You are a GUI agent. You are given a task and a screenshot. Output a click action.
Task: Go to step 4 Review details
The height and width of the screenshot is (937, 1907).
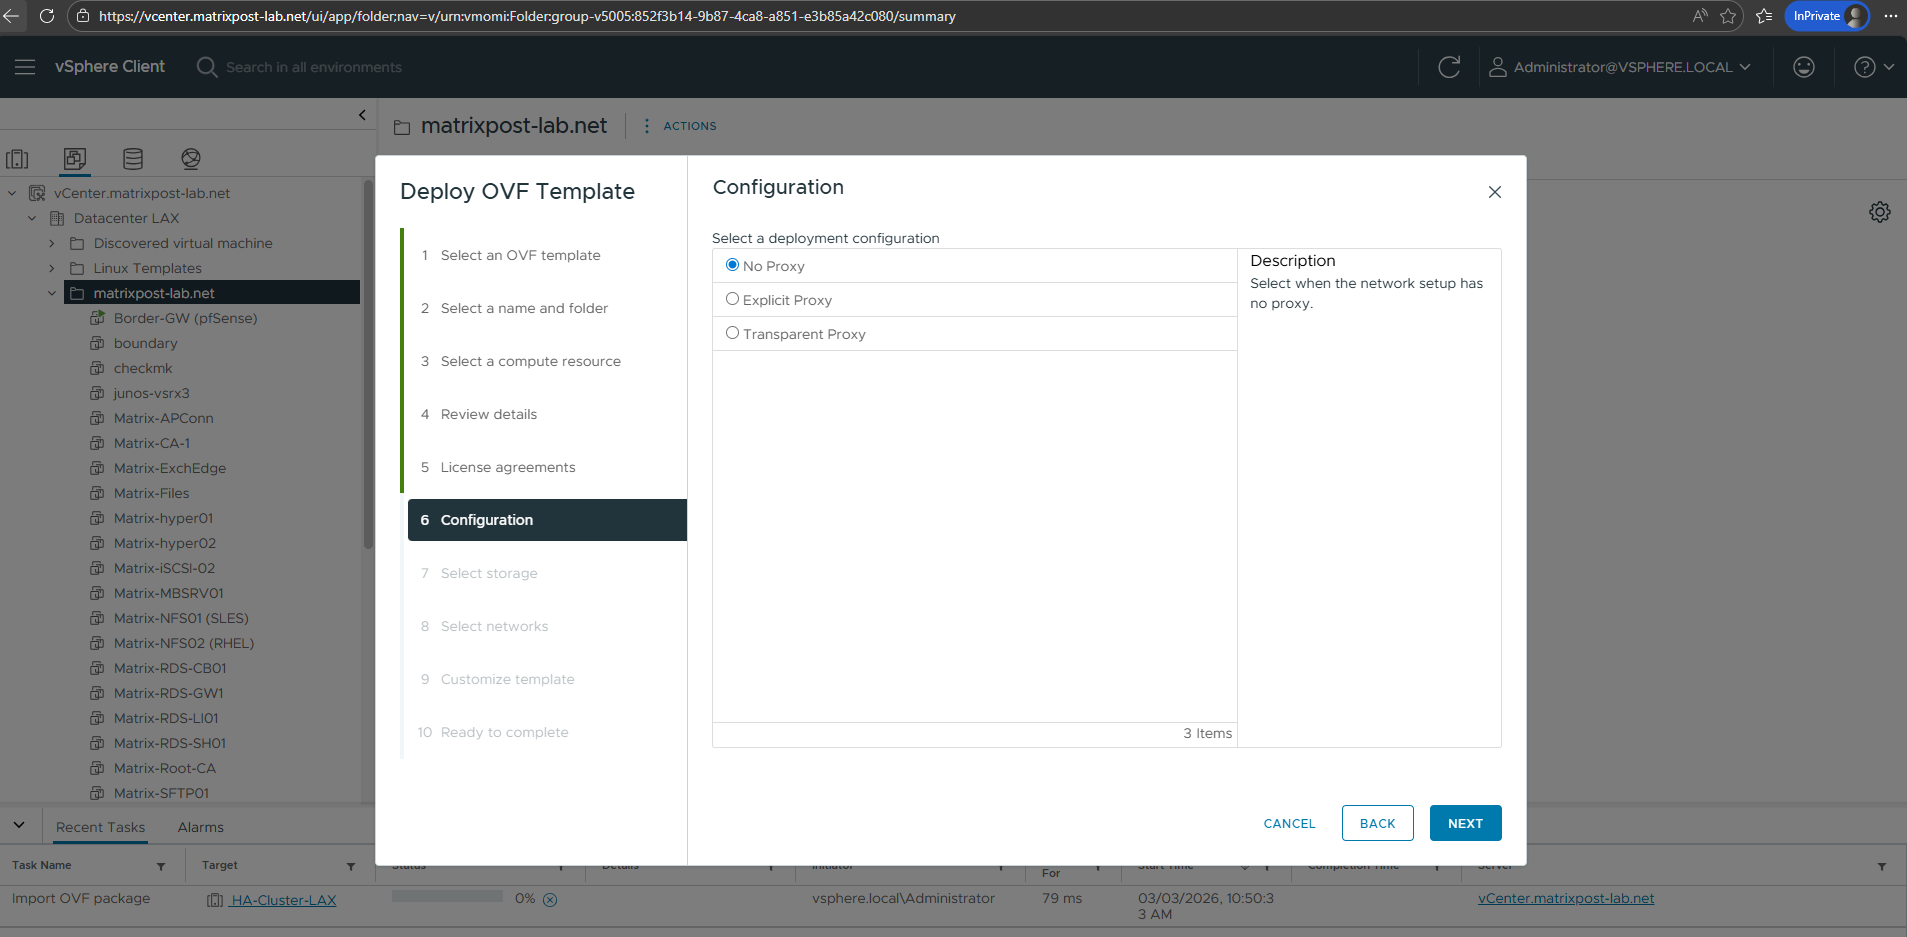488,414
